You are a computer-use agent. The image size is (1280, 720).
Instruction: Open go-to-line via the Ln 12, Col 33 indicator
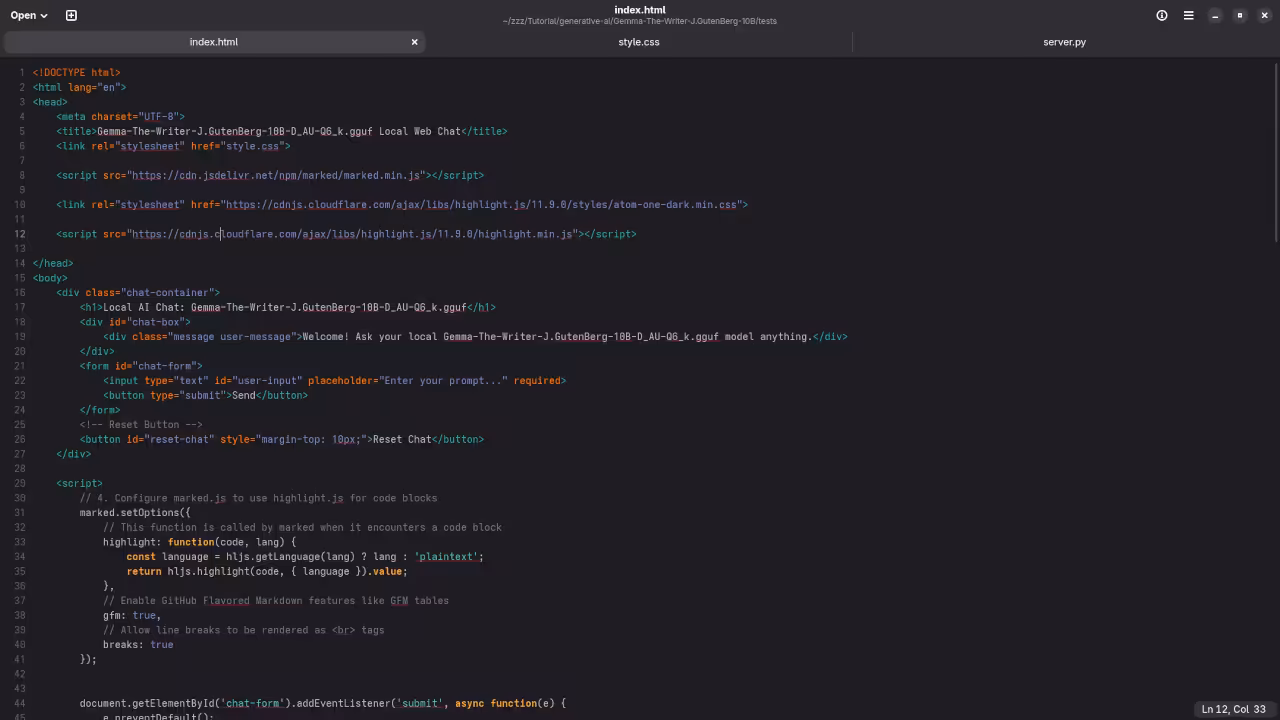click(x=1234, y=709)
